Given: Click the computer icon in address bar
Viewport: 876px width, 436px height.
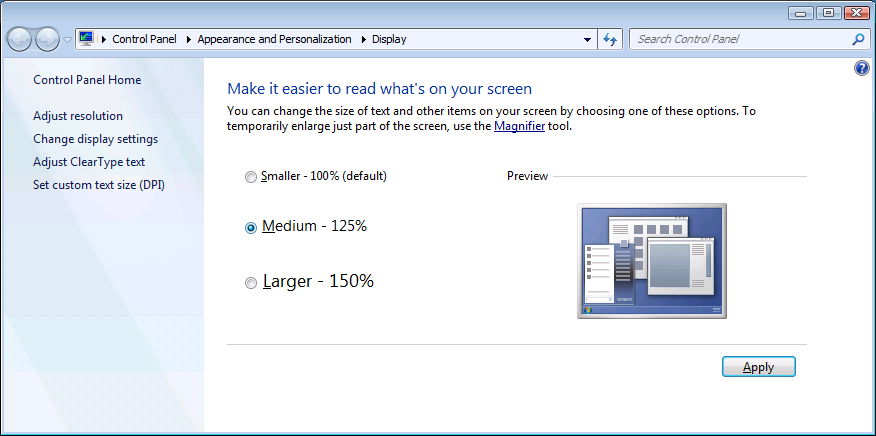Looking at the screenshot, I should click(86, 39).
